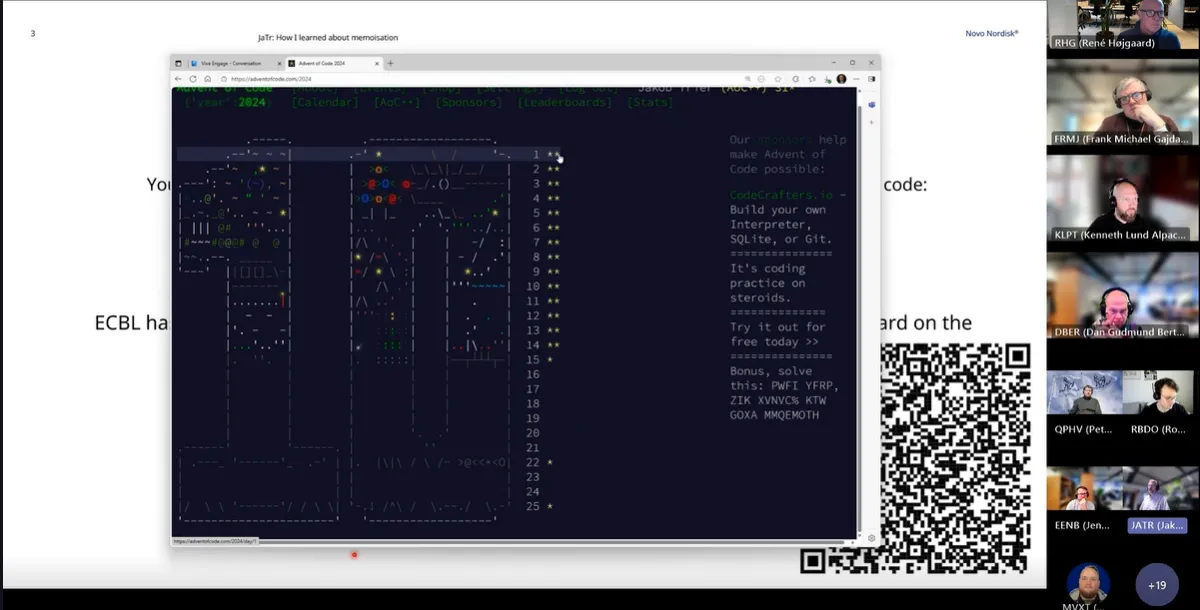Open the page settings gear at bottom right
Viewport: 1200px width, 610px height.
pyautogui.click(x=871, y=538)
